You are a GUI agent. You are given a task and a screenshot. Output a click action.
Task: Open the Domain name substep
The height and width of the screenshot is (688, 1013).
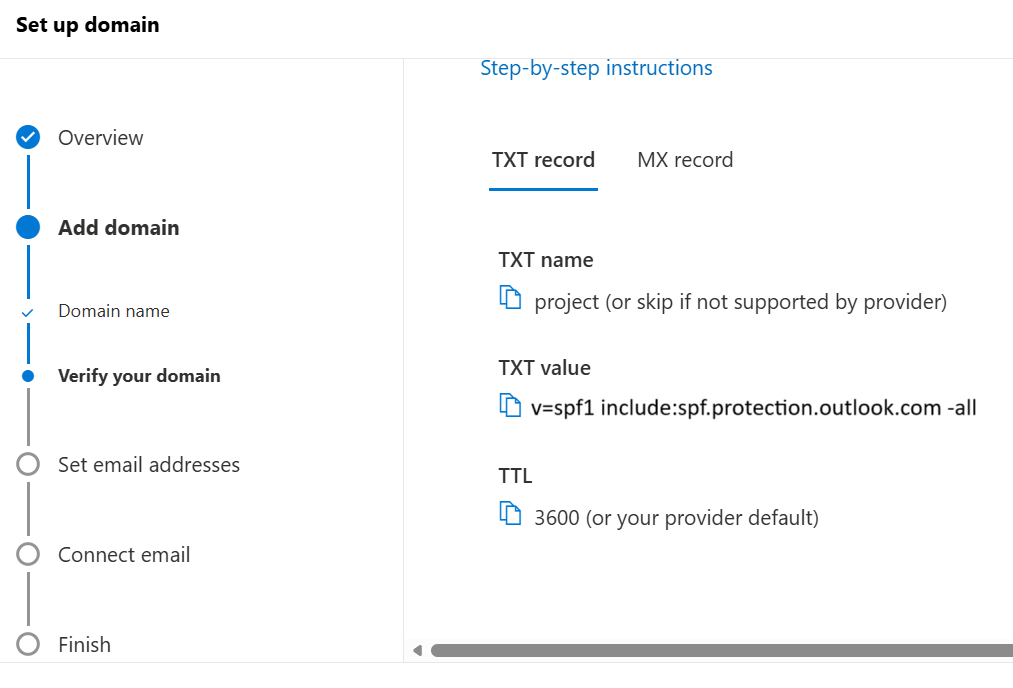coord(114,311)
